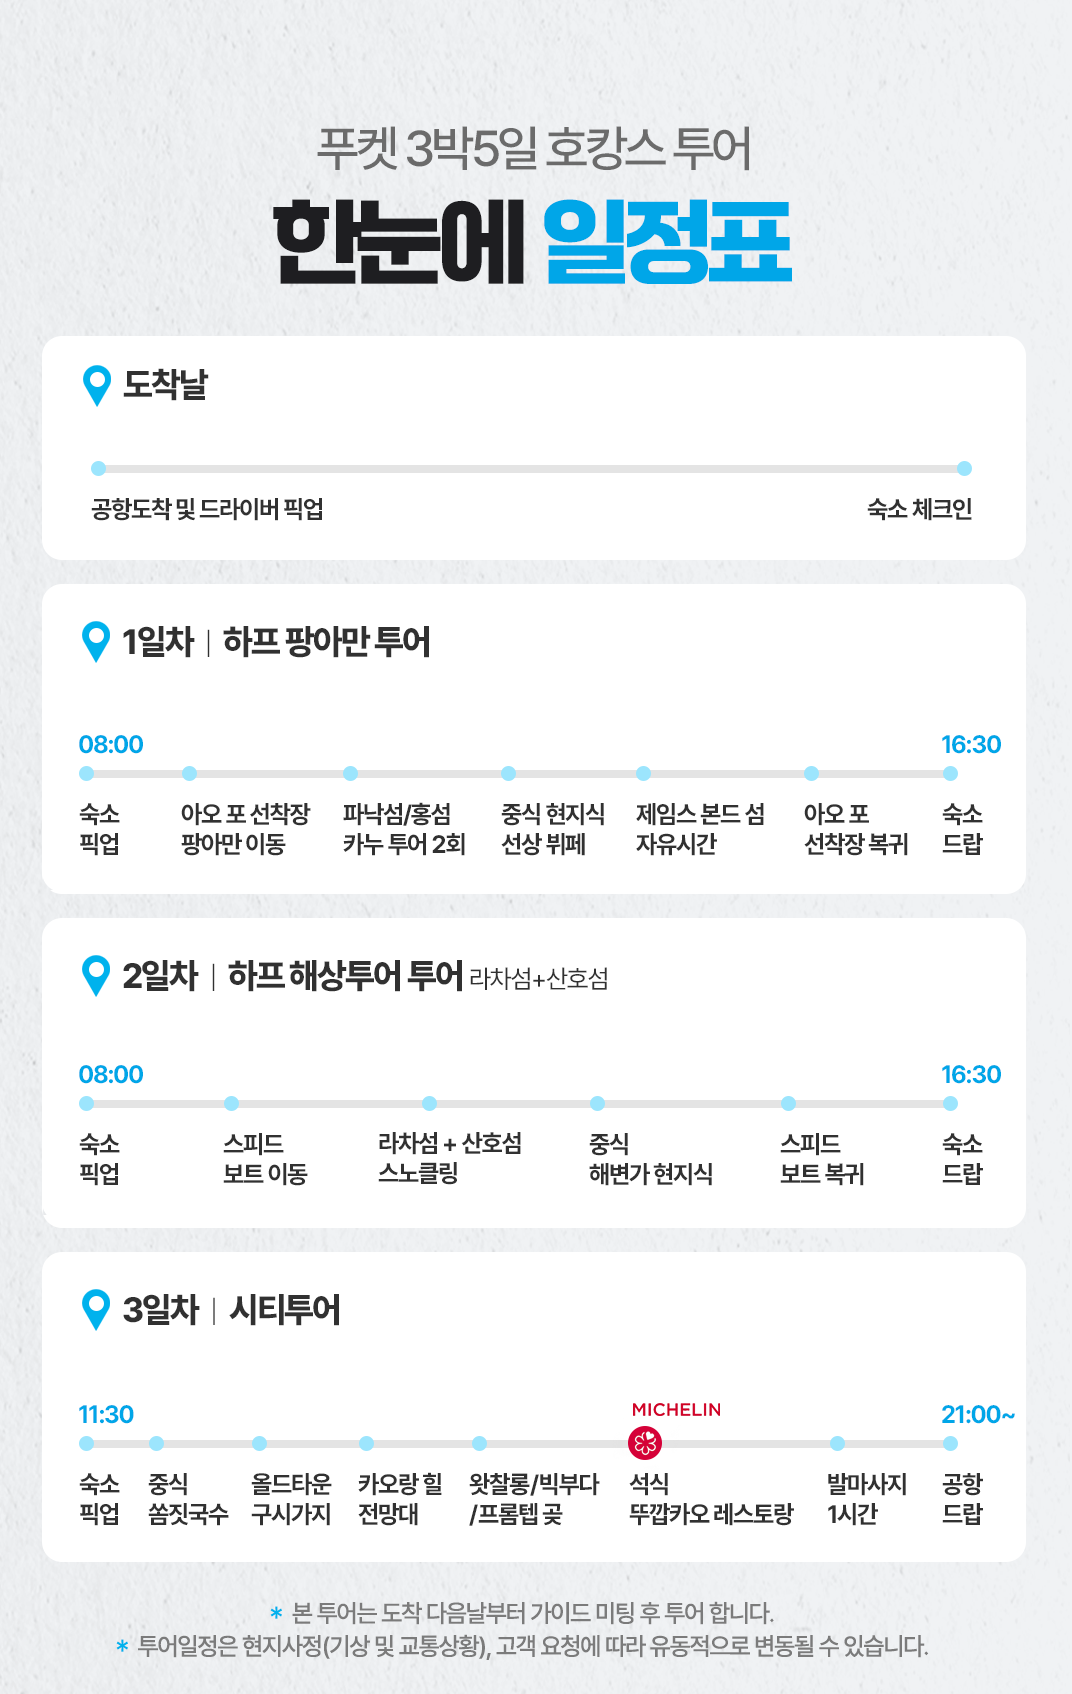The width and height of the screenshot is (1072, 1694).
Task: Click the 공항도착 및 드라이버 픽업 label
Action: click(x=207, y=509)
